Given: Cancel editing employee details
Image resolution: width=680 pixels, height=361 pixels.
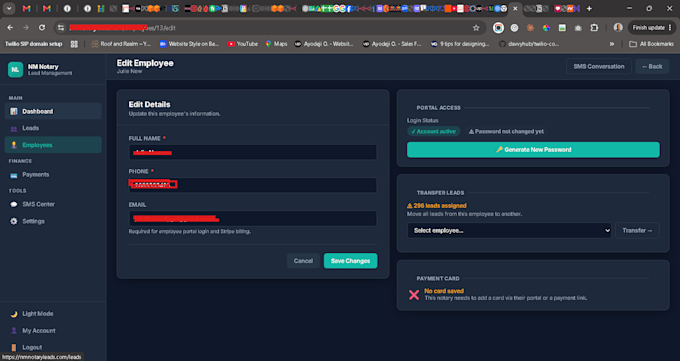Looking at the screenshot, I should [303, 261].
